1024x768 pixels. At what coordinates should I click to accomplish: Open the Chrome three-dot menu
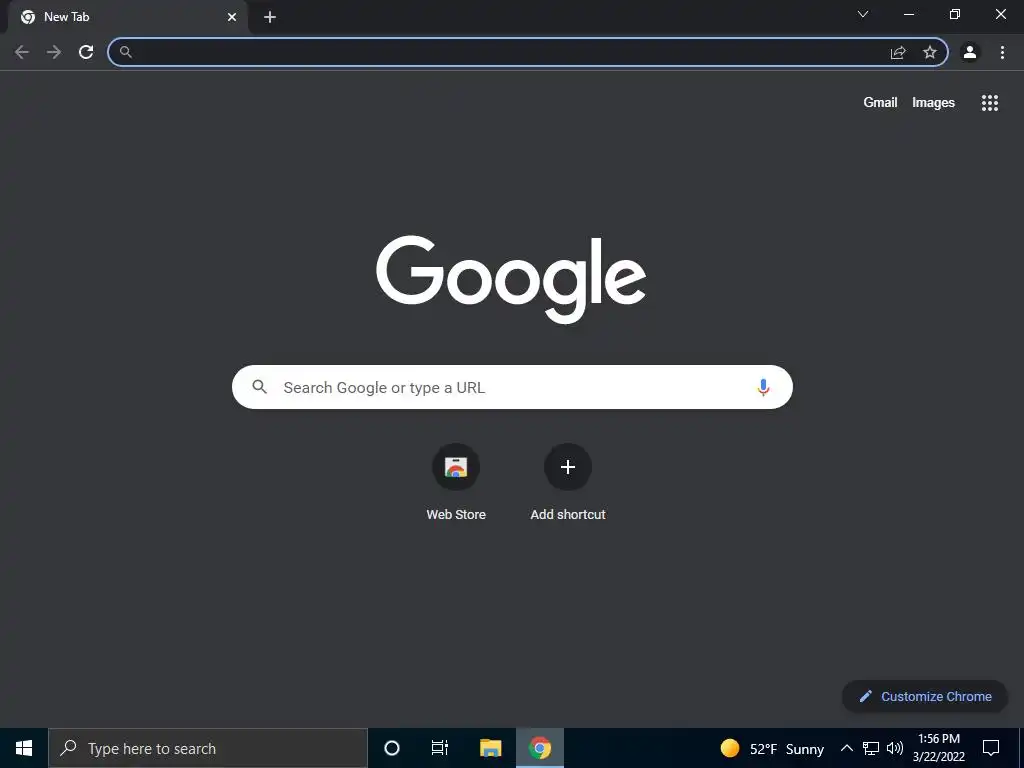coord(1002,52)
